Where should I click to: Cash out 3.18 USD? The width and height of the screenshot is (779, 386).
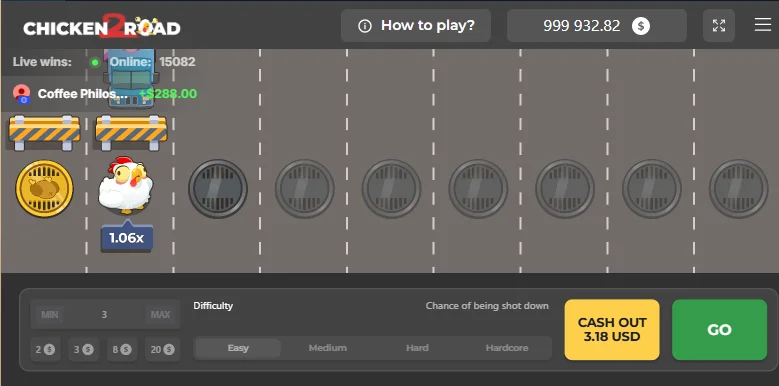click(612, 329)
